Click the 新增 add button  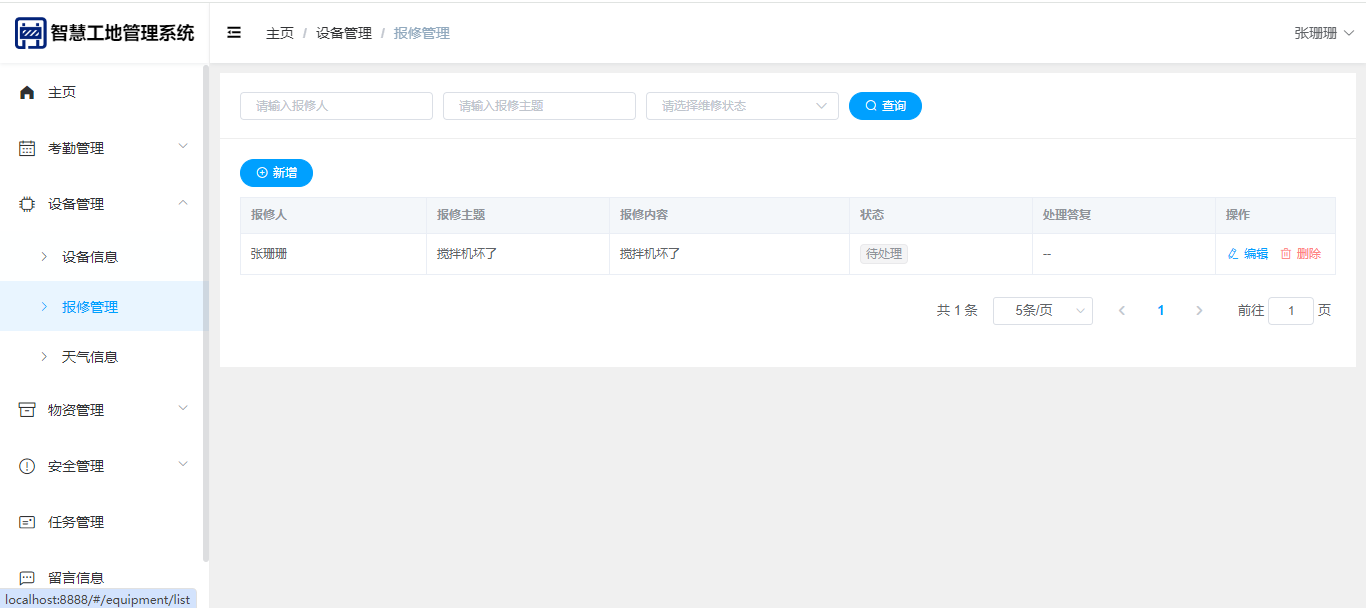point(276,173)
